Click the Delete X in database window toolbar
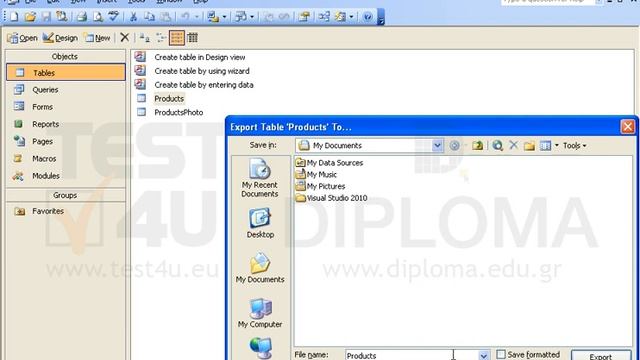 click(x=124, y=38)
